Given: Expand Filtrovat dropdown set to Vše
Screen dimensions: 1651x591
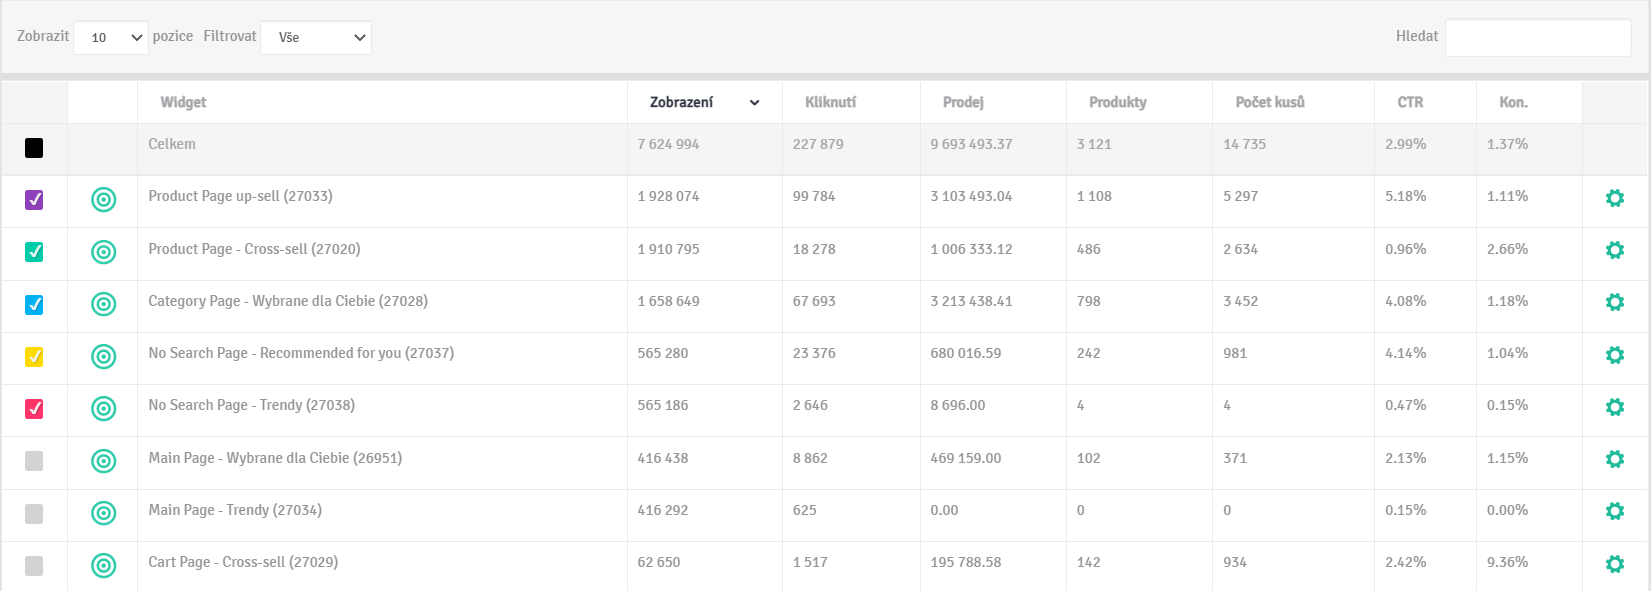Looking at the screenshot, I should click(316, 38).
